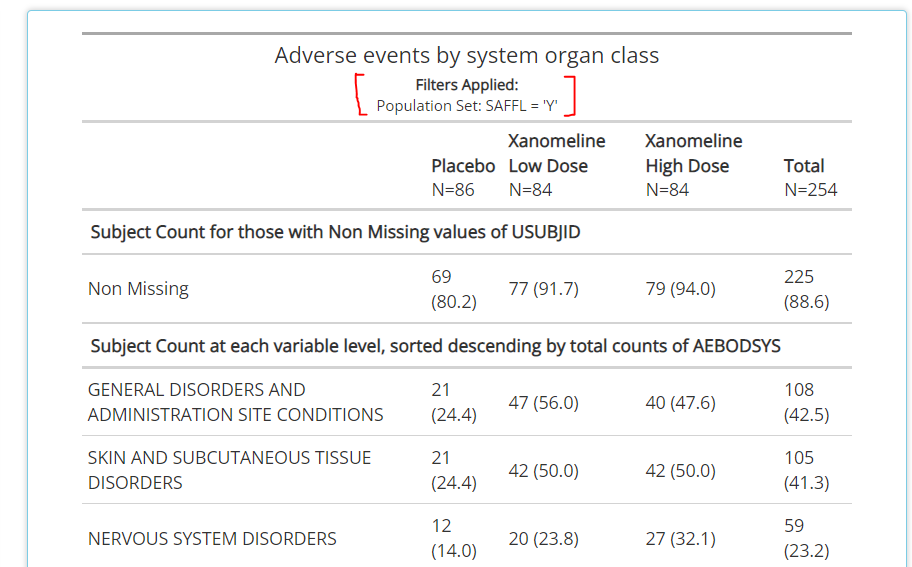The height and width of the screenshot is (567, 912).
Task: Click the N=254 total count label
Action: 810,190
